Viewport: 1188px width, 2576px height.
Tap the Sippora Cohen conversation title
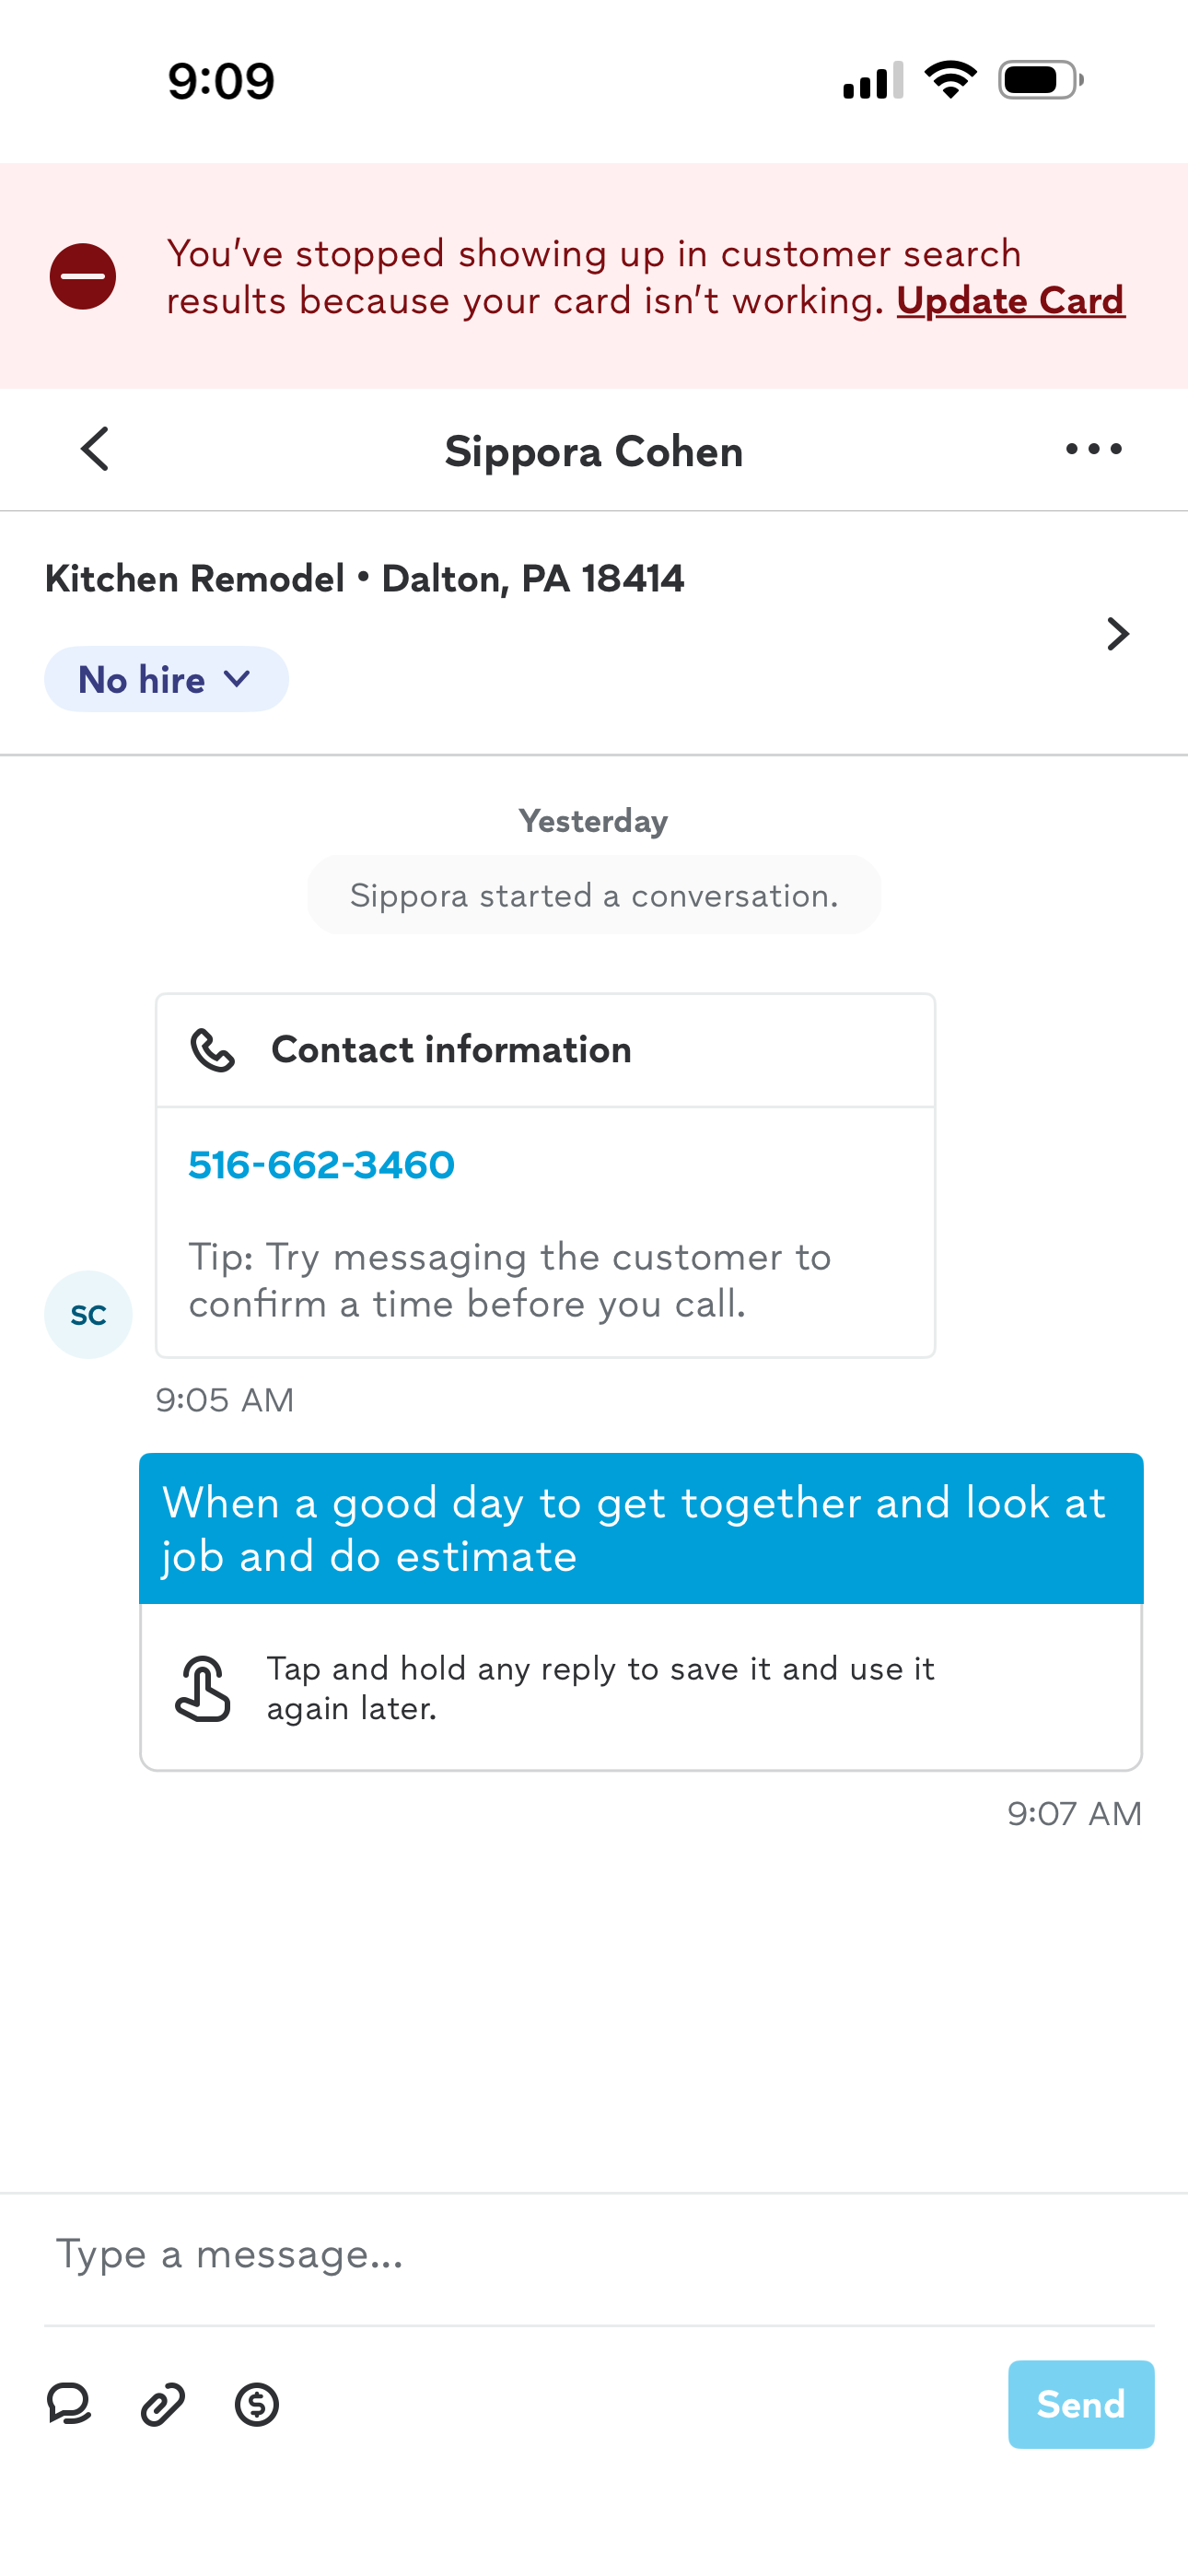(594, 451)
